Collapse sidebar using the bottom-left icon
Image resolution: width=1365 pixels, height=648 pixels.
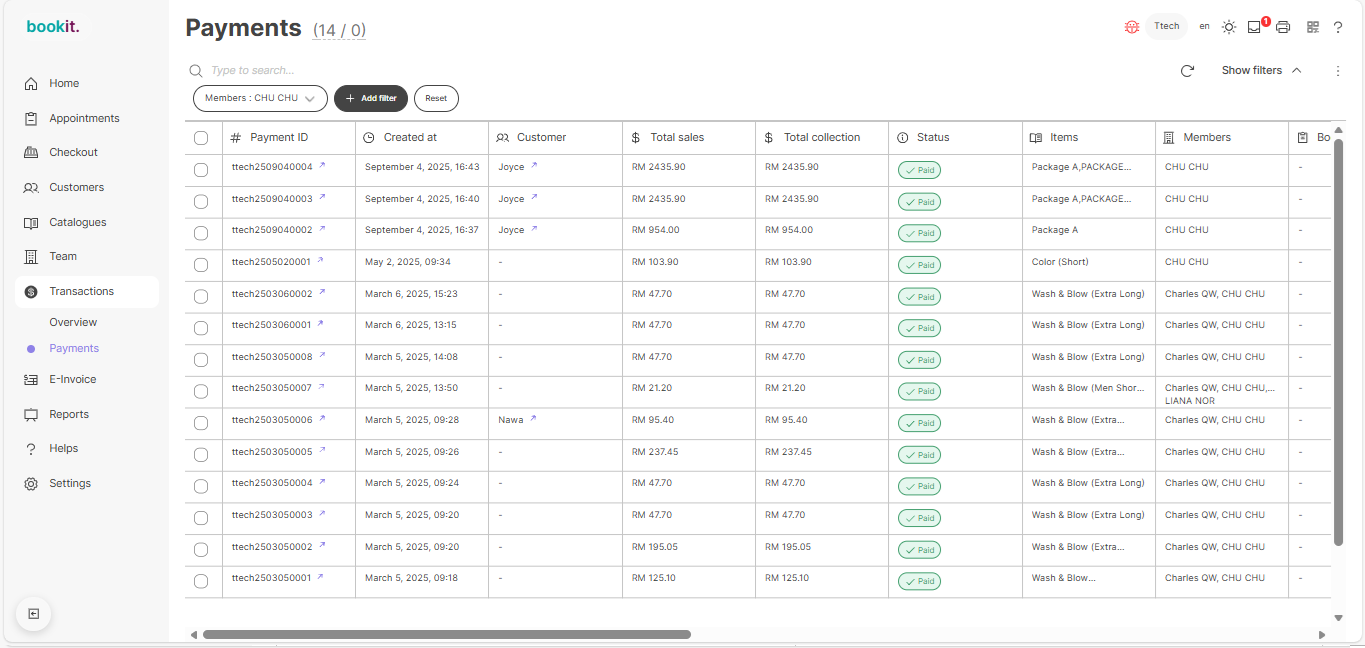pyautogui.click(x=33, y=614)
